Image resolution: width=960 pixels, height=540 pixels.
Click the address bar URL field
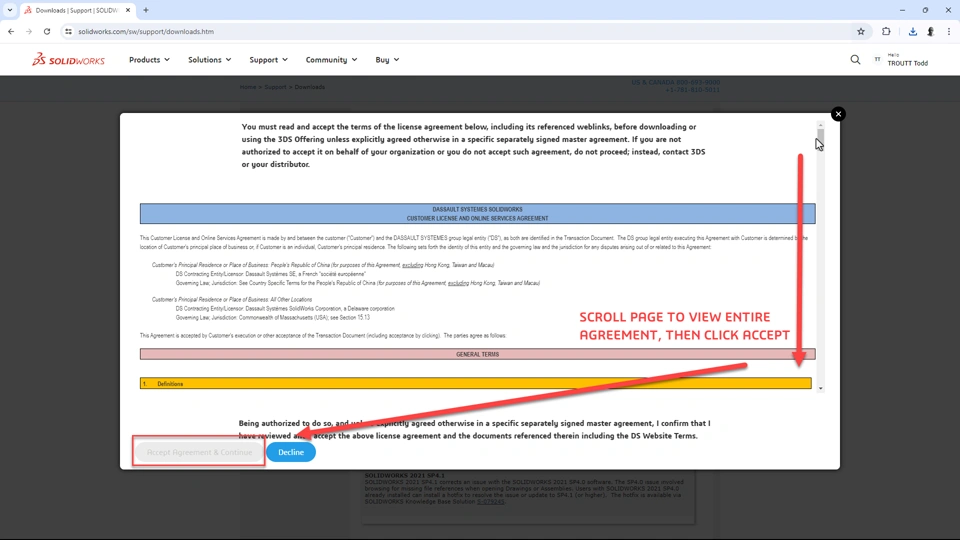pyautogui.click(x=459, y=31)
